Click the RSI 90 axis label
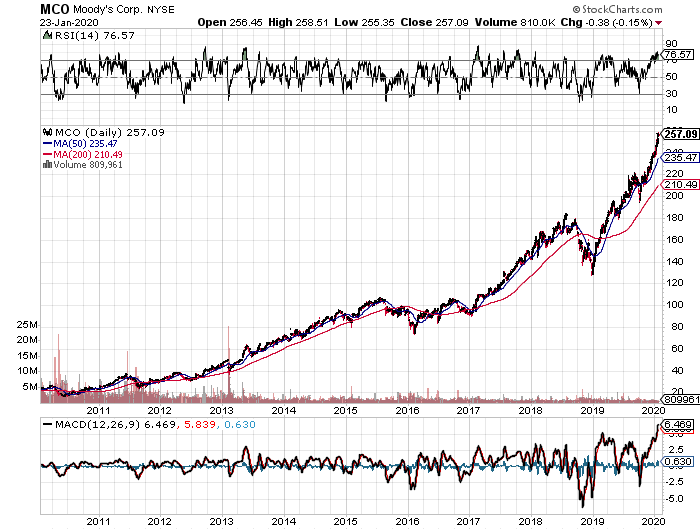Screen dimensions: 700x530 pos(671,44)
